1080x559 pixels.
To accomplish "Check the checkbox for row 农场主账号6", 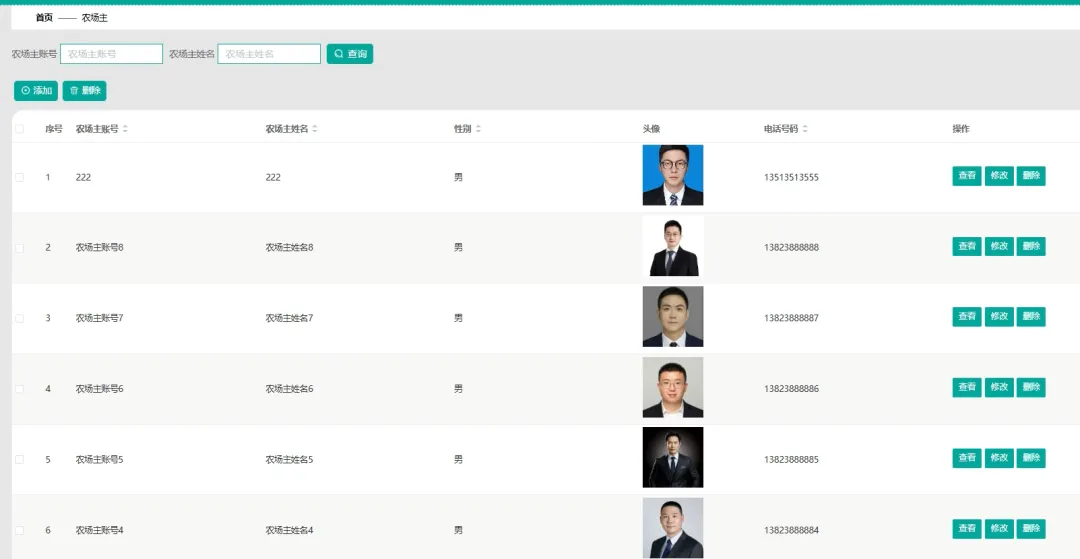I will (19, 389).
